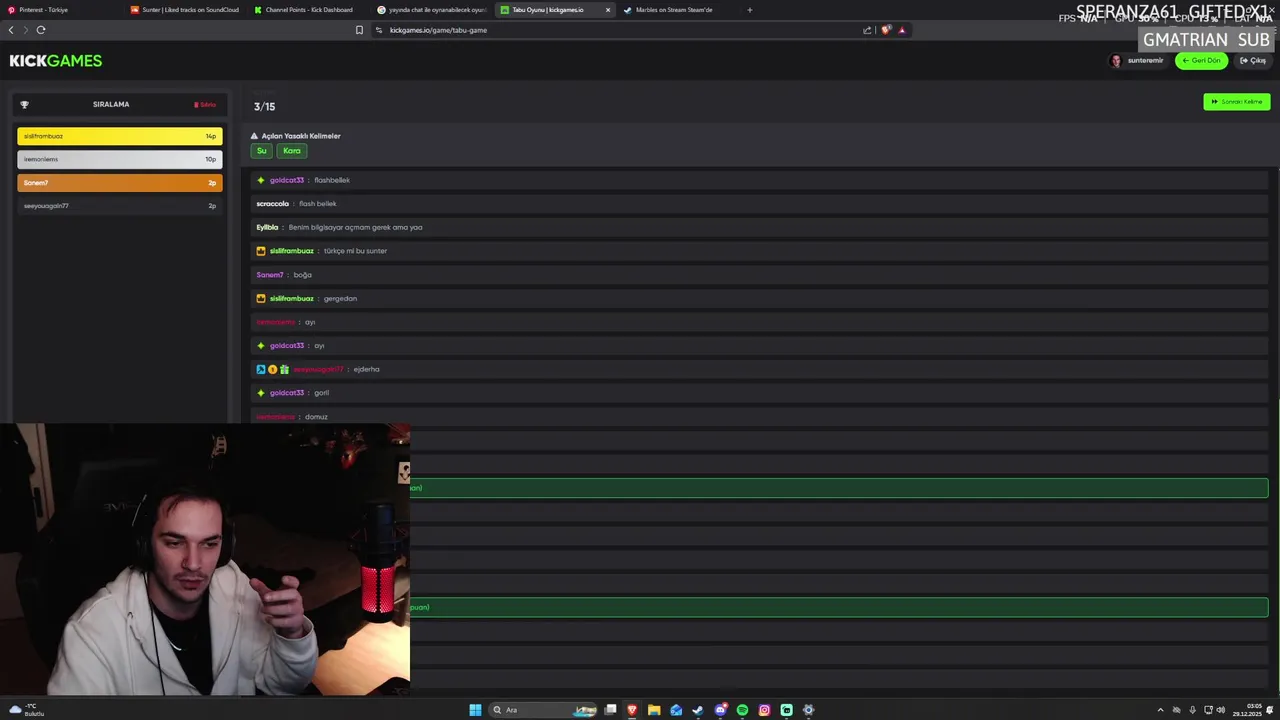Open Brave browser from the taskbar
The image size is (1280, 720).
coord(632,710)
